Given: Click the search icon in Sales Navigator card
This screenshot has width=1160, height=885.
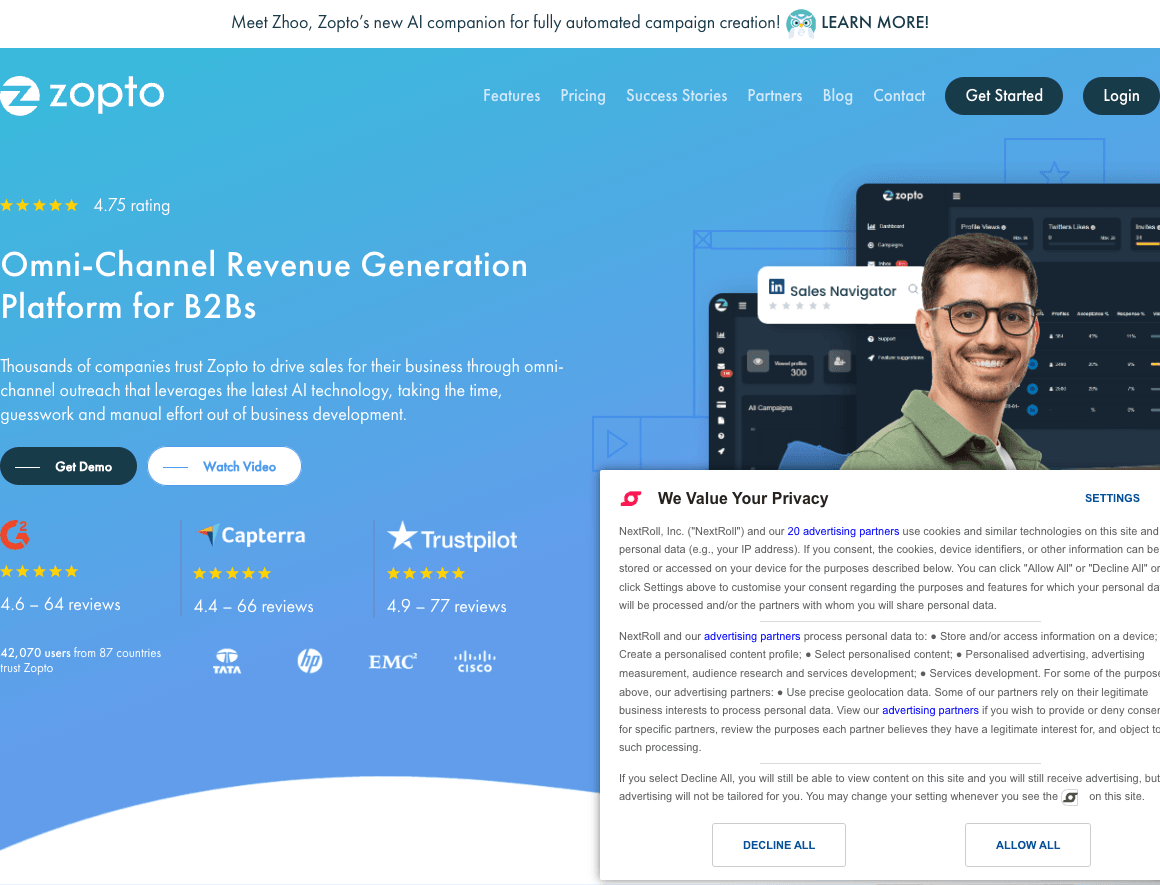Looking at the screenshot, I should (x=913, y=289).
